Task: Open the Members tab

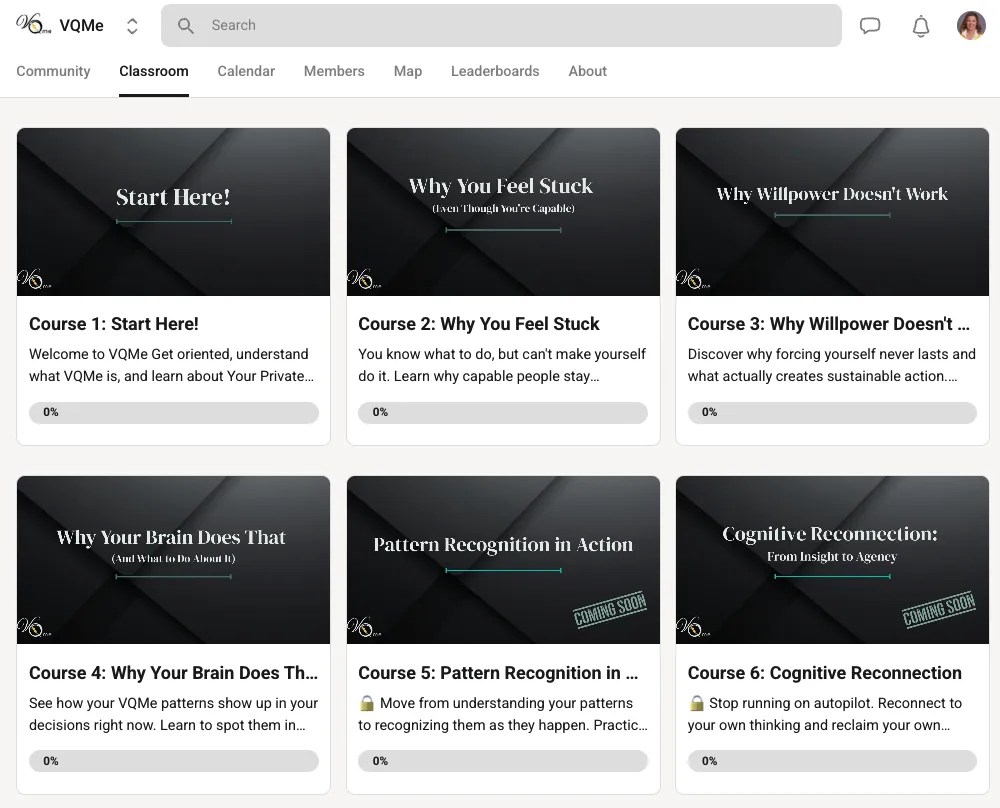Action: (334, 71)
